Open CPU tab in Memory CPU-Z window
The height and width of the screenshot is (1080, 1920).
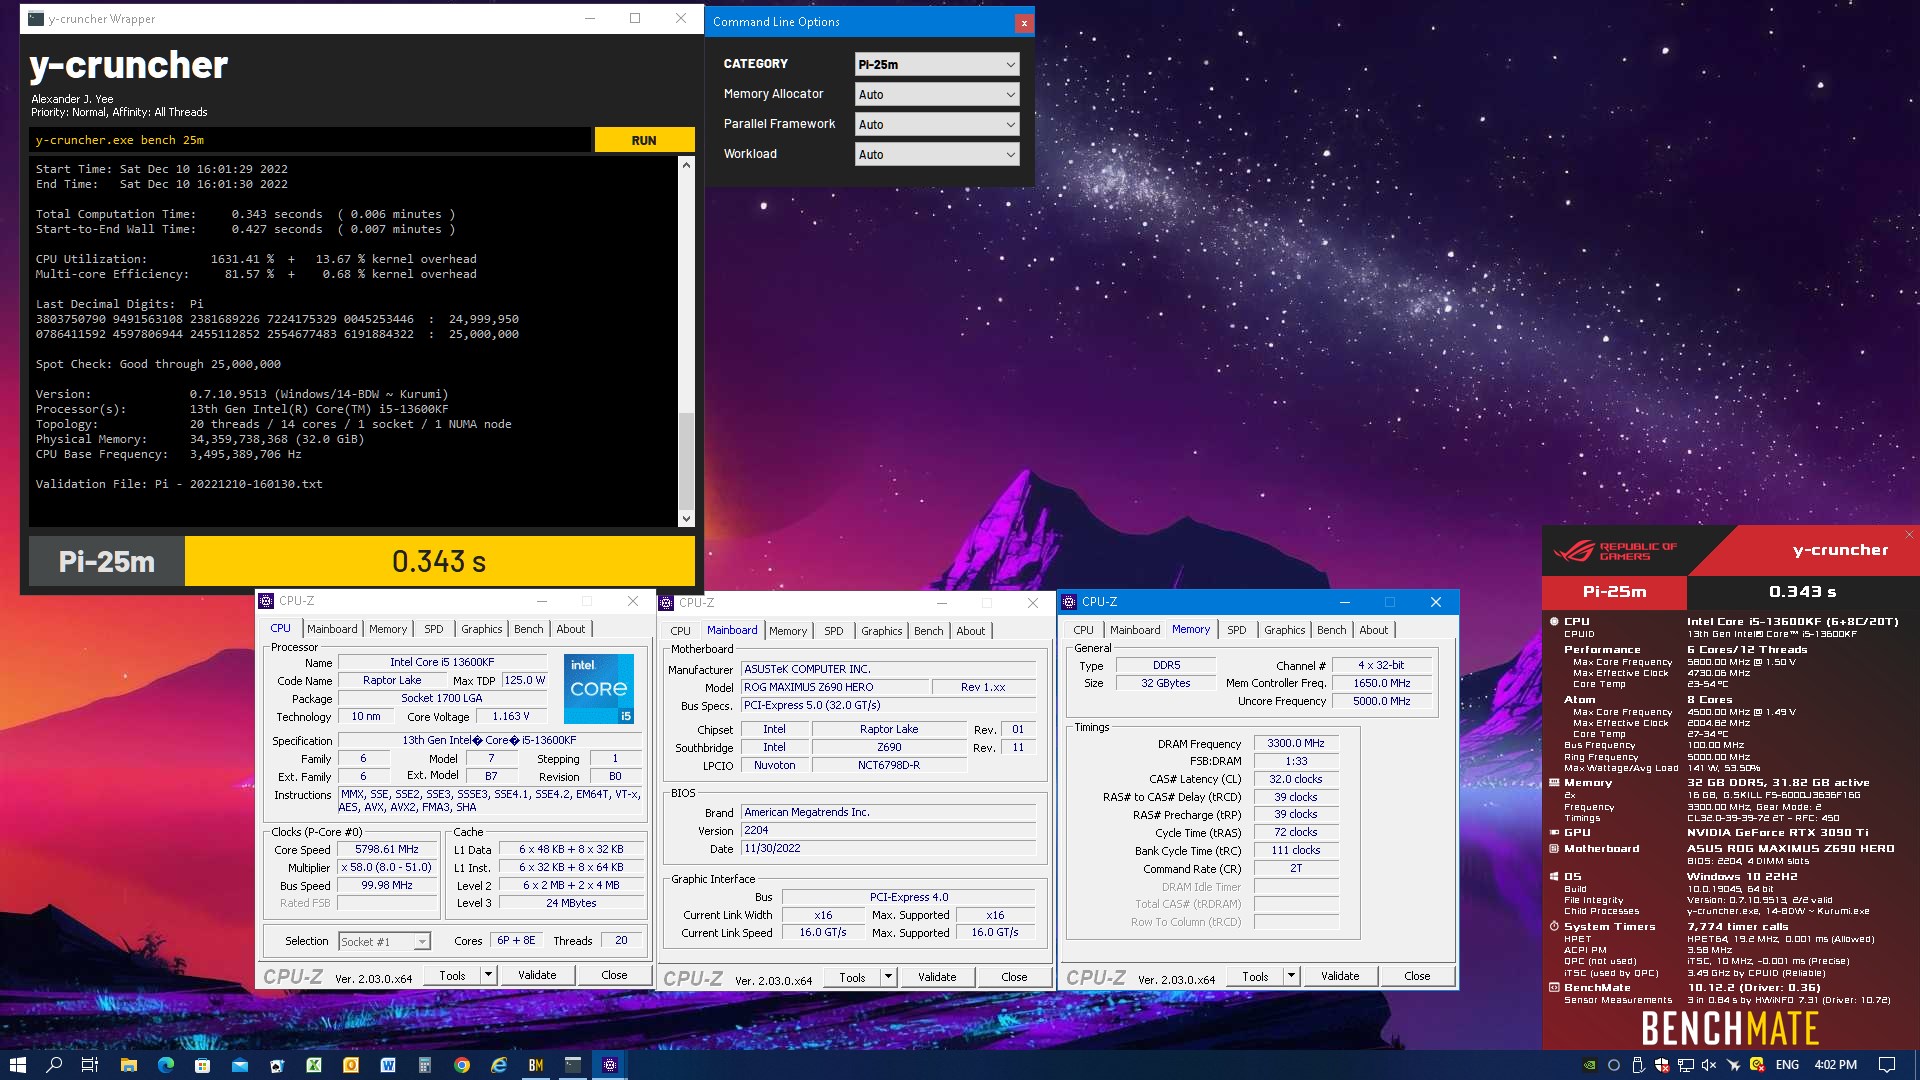tap(1083, 630)
